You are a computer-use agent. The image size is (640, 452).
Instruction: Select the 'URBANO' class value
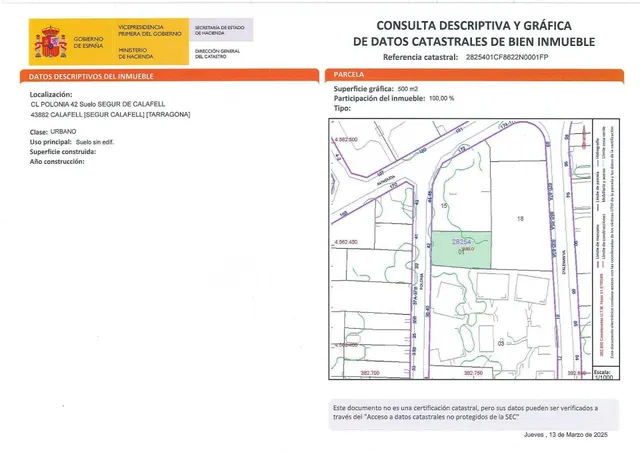[63, 131]
